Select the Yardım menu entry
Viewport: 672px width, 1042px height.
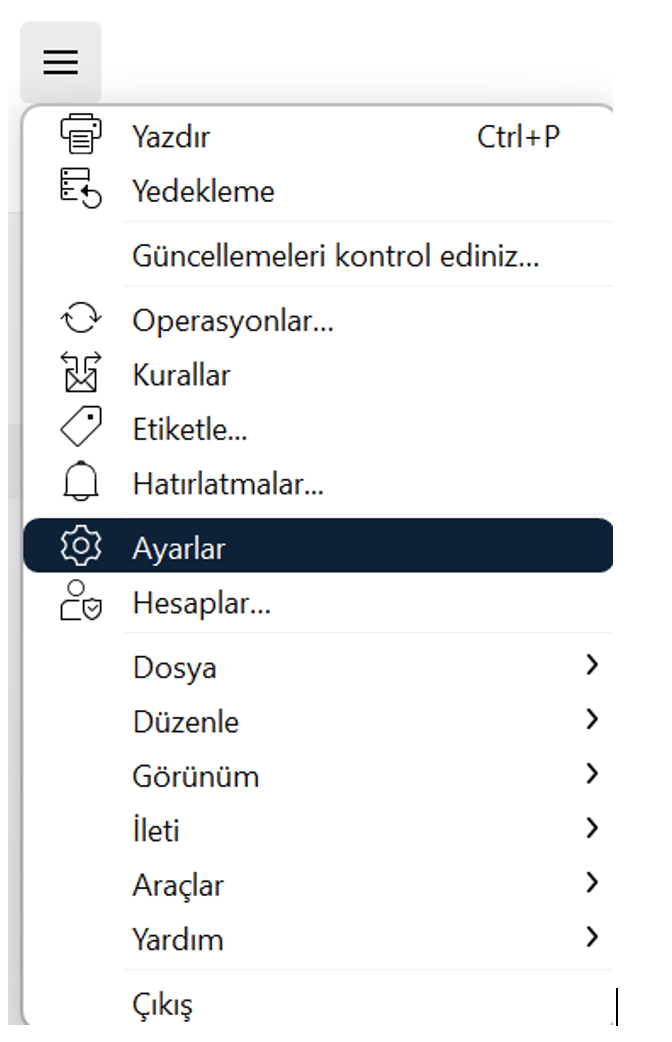[x=318, y=938]
